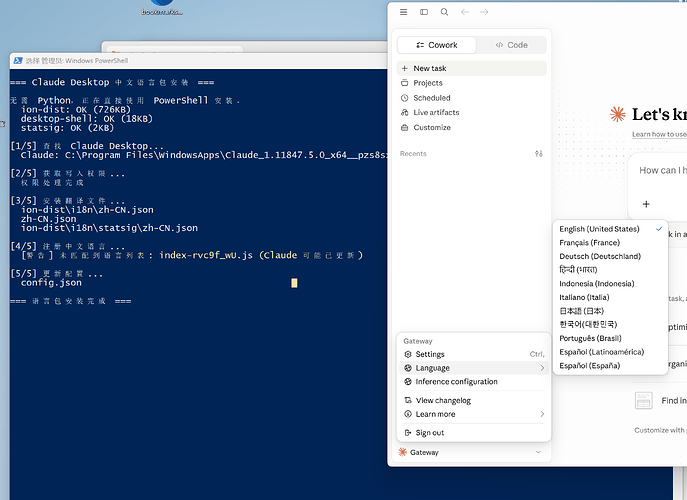Click the Customize briefcase icon
The image size is (687, 500).
[404, 128]
